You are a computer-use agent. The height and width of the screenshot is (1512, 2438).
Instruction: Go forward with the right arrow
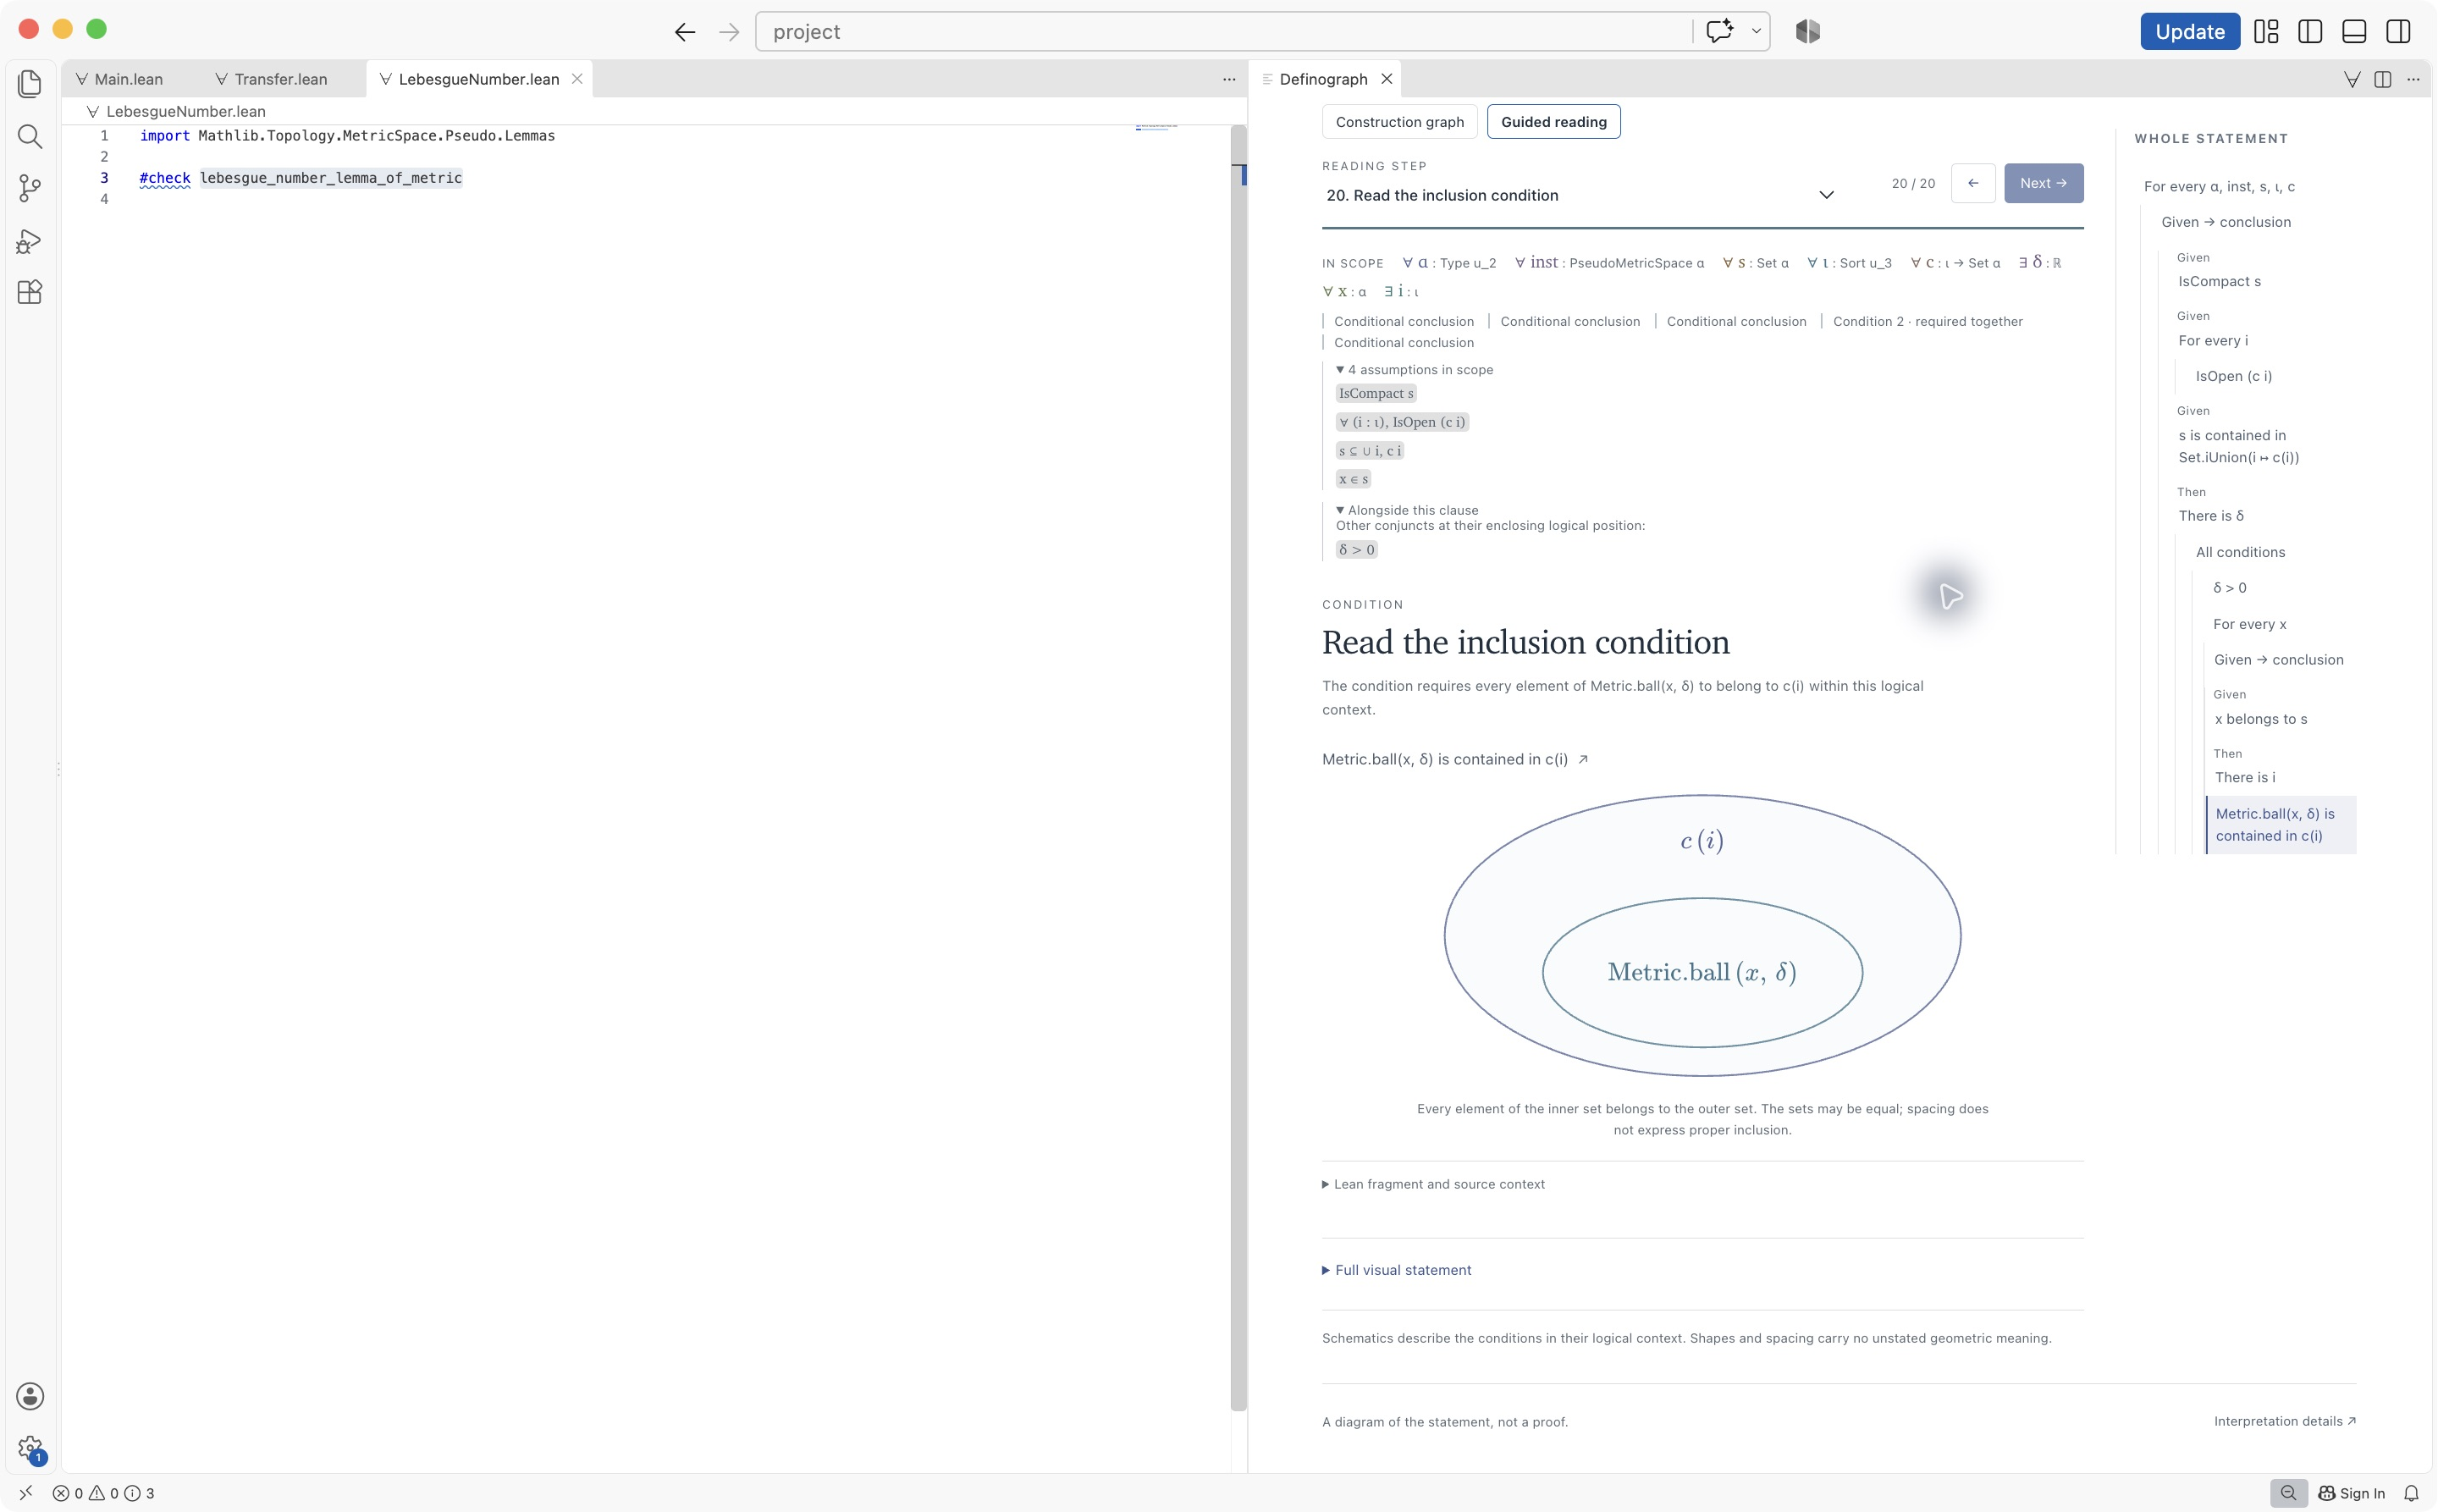click(x=729, y=32)
